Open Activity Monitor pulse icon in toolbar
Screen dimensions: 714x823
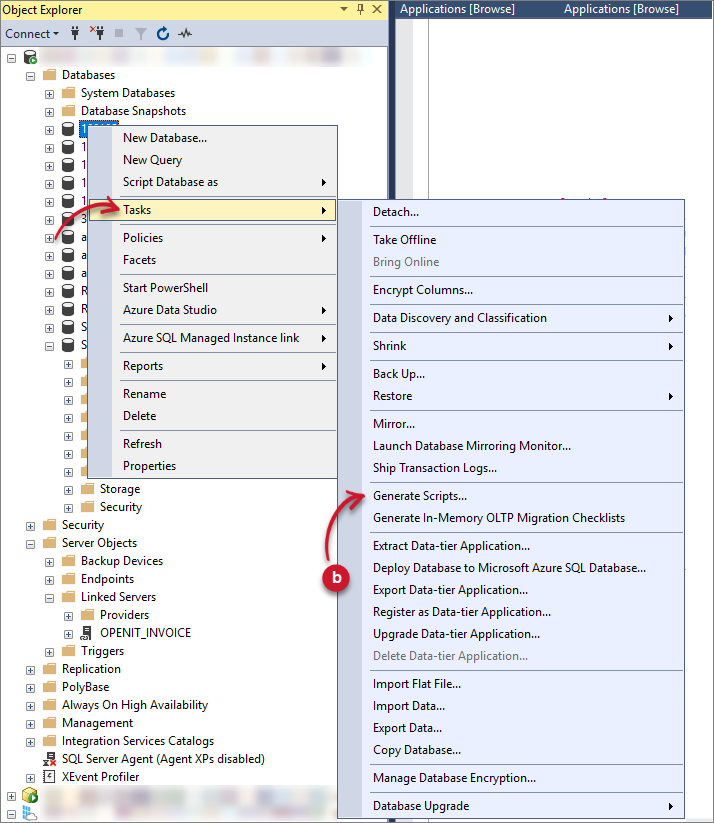point(185,33)
